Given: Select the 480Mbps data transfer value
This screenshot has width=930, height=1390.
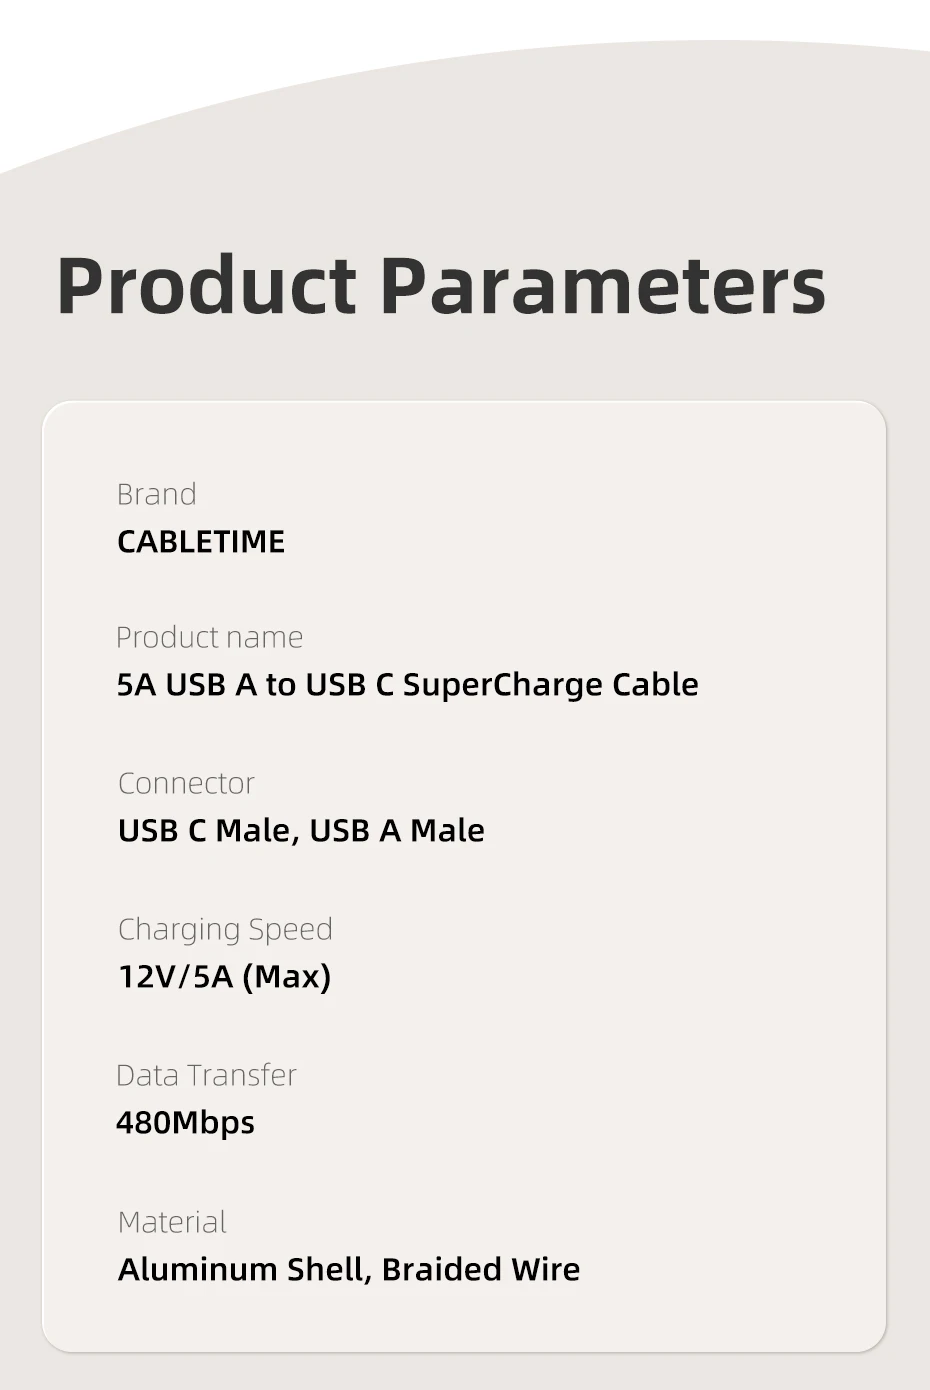Looking at the screenshot, I should [x=185, y=1122].
